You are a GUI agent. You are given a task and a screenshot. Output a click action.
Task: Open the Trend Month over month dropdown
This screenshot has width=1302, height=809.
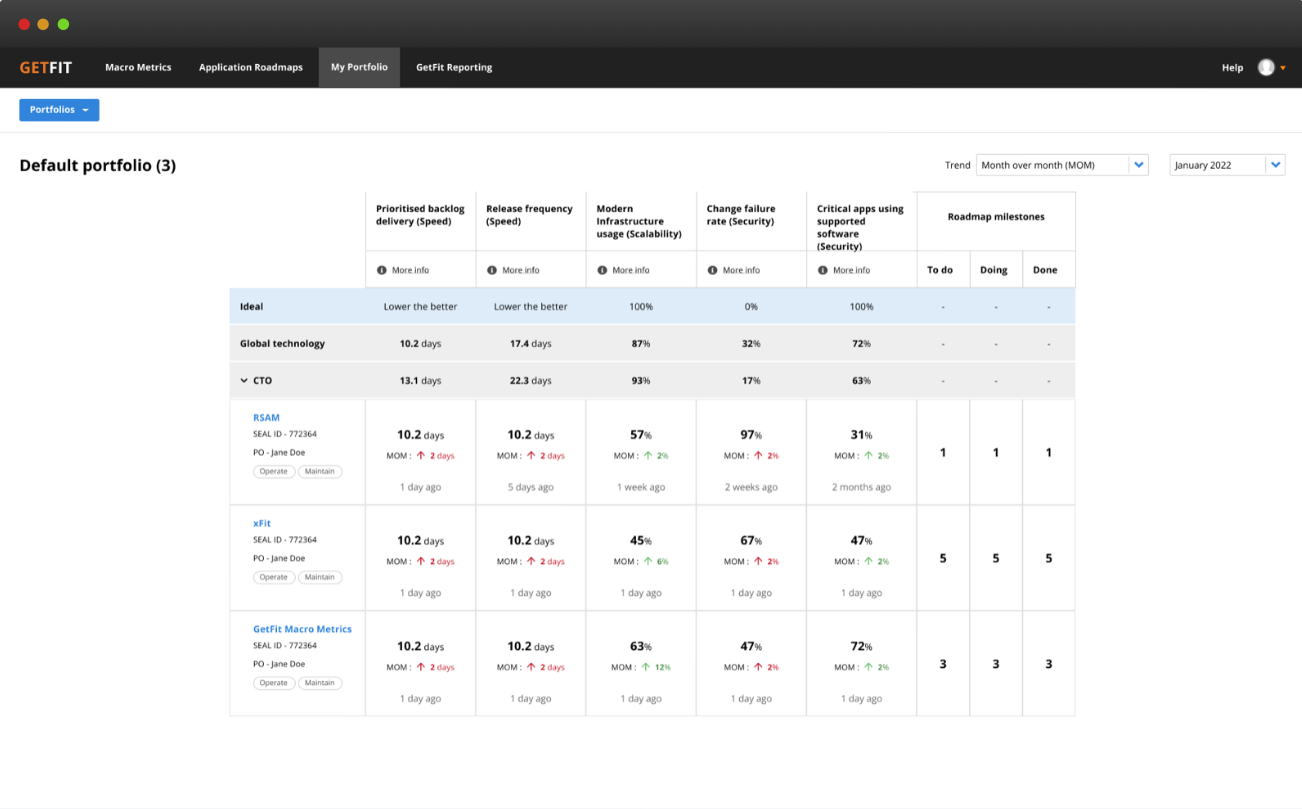pos(1061,164)
